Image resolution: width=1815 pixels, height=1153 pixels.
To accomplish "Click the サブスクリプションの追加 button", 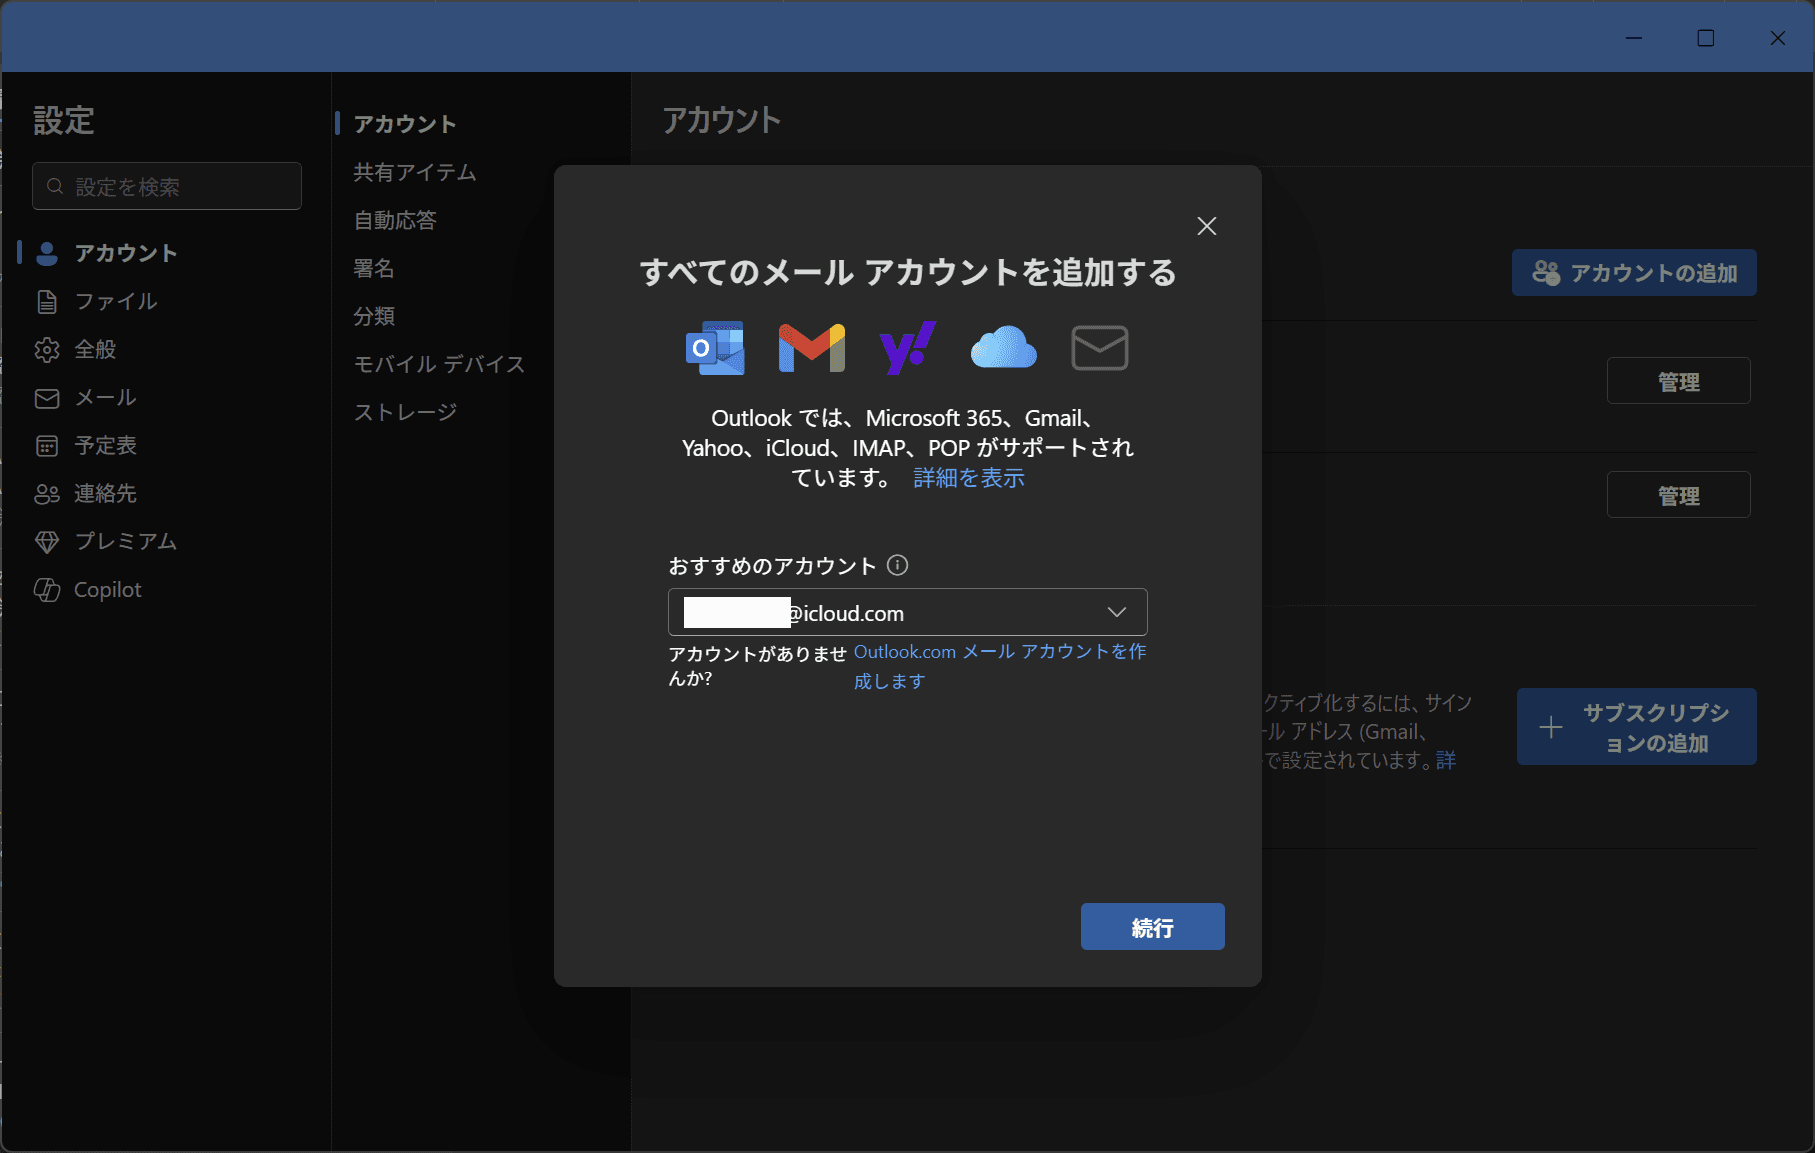I will (1636, 727).
